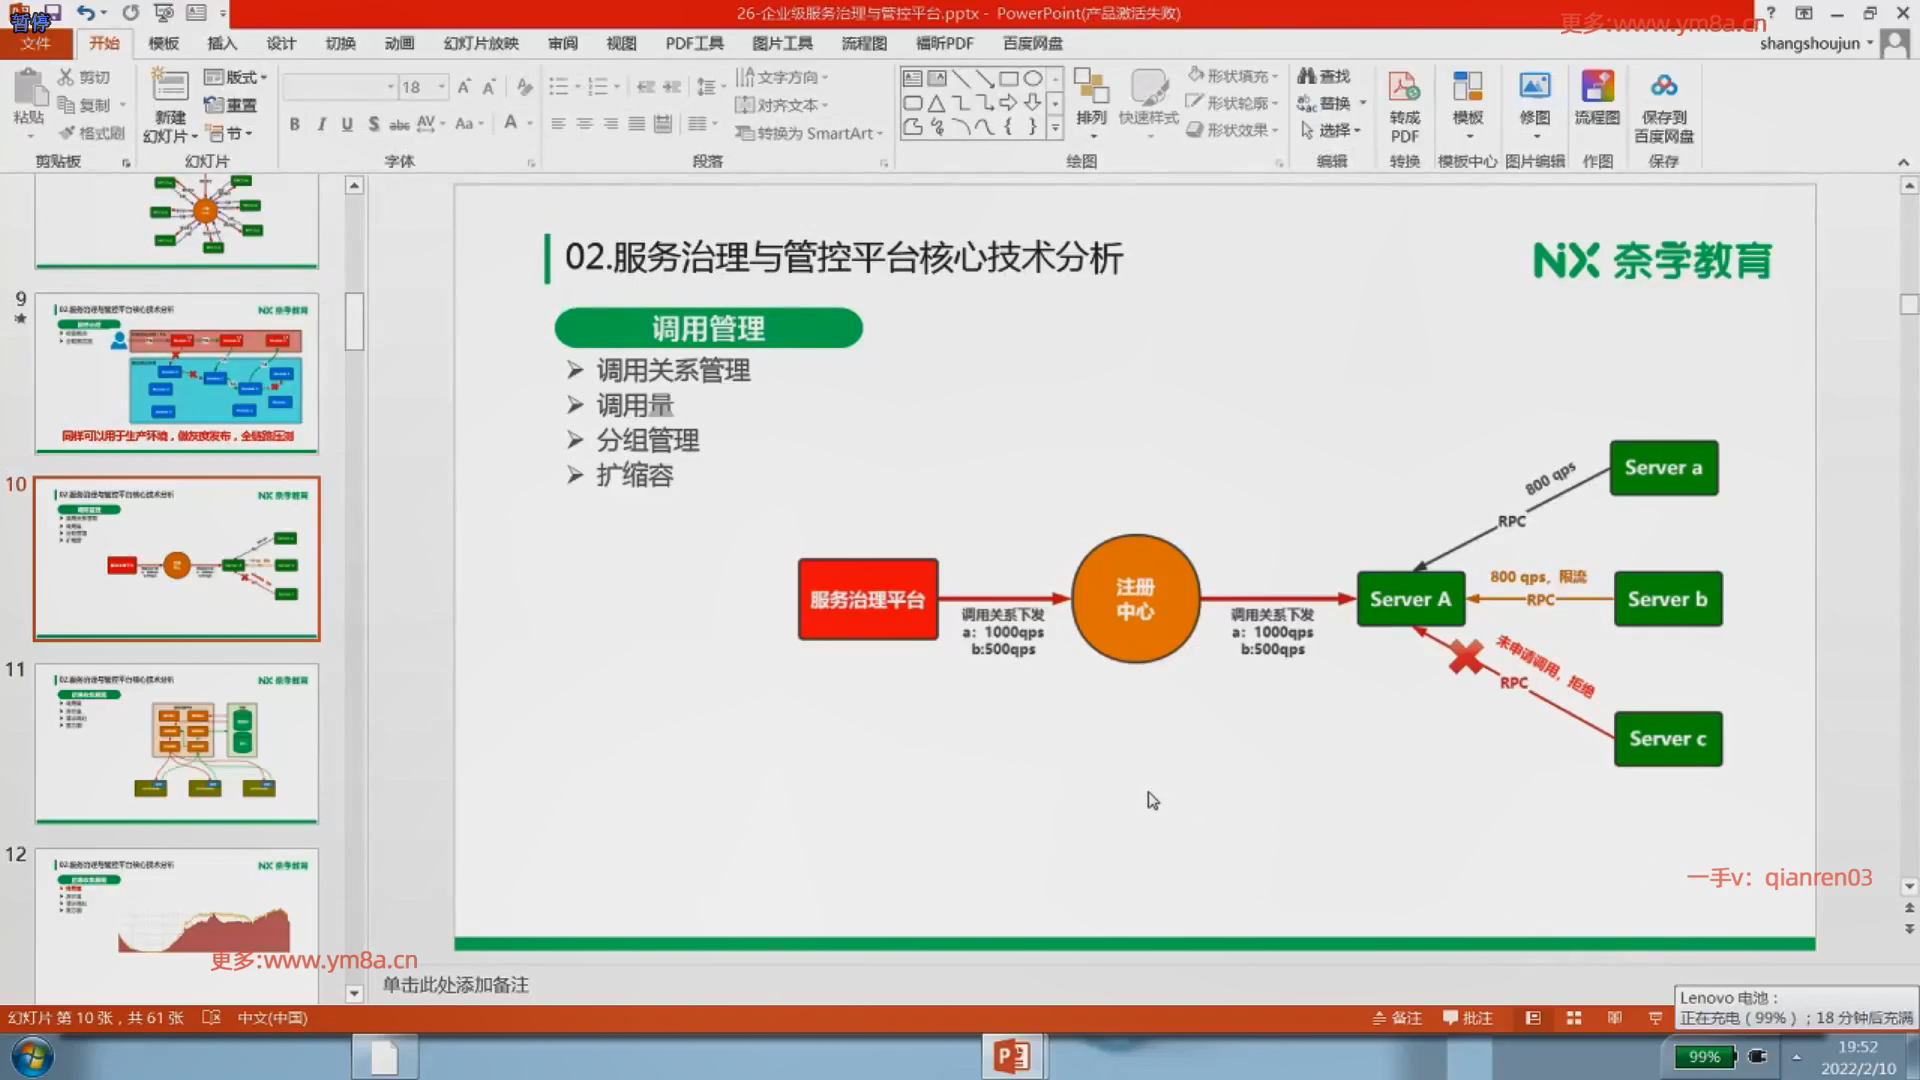Image resolution: width=1920 pixels, height=1080 pixels.
Task: Click the image retouch (修图) icon
Action: [1534, 88]
